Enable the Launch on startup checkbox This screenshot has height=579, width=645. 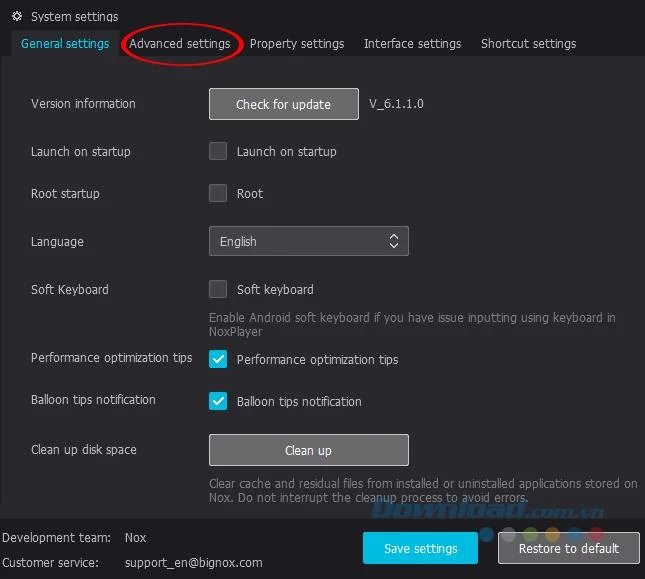218,151
